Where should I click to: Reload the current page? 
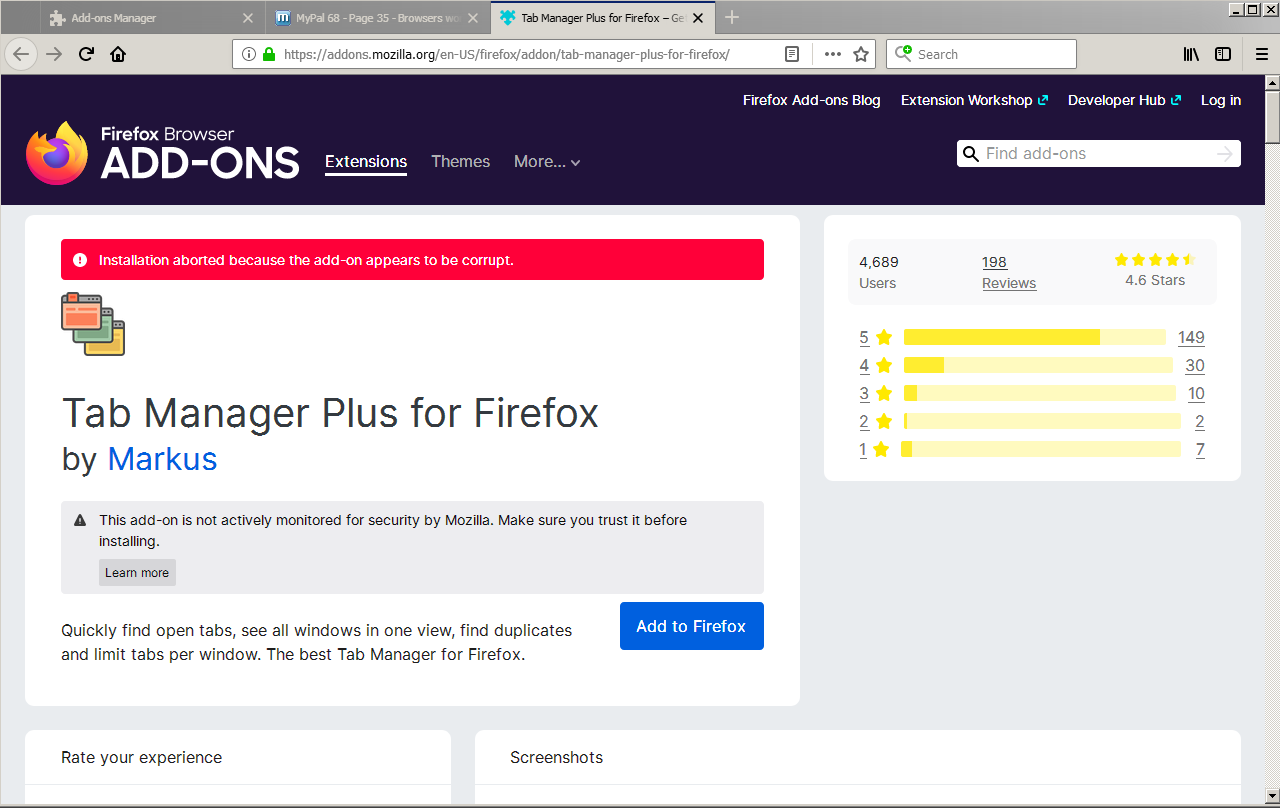86,54
